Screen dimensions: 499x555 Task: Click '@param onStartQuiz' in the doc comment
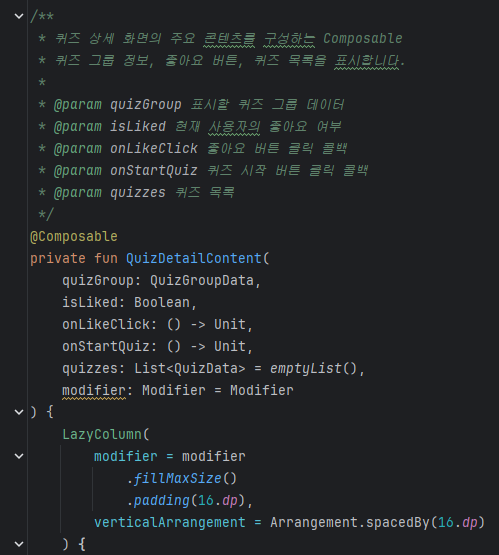coord(126,170)
